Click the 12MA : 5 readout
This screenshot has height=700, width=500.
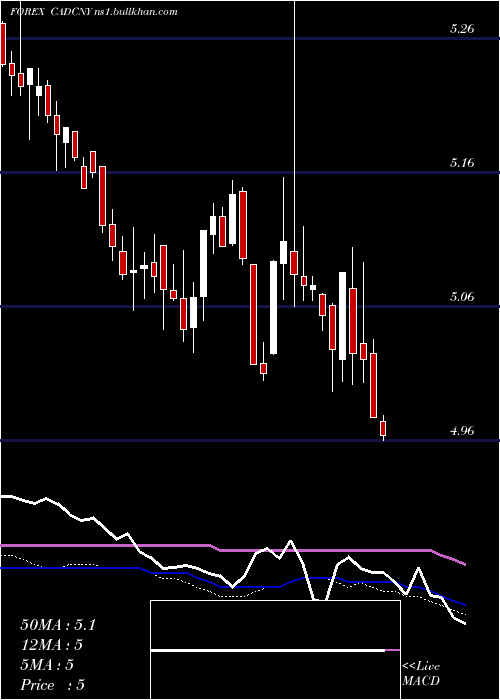(52, 645)
